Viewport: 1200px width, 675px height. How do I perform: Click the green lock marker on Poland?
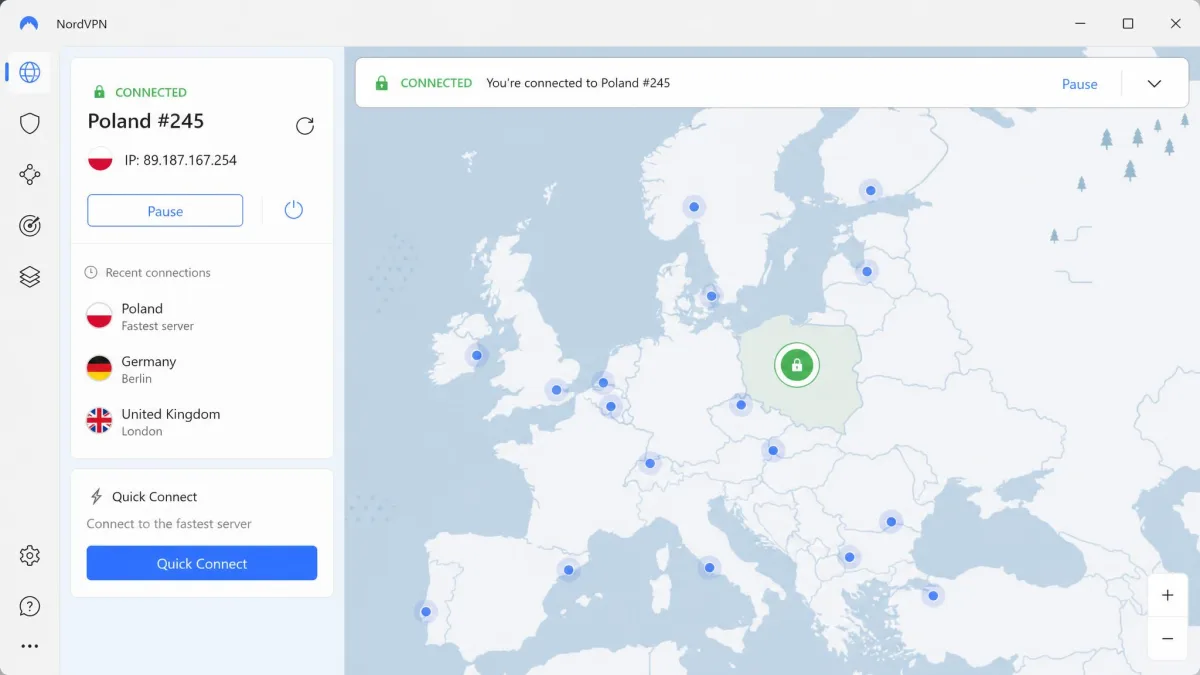[x=796, y=365]
